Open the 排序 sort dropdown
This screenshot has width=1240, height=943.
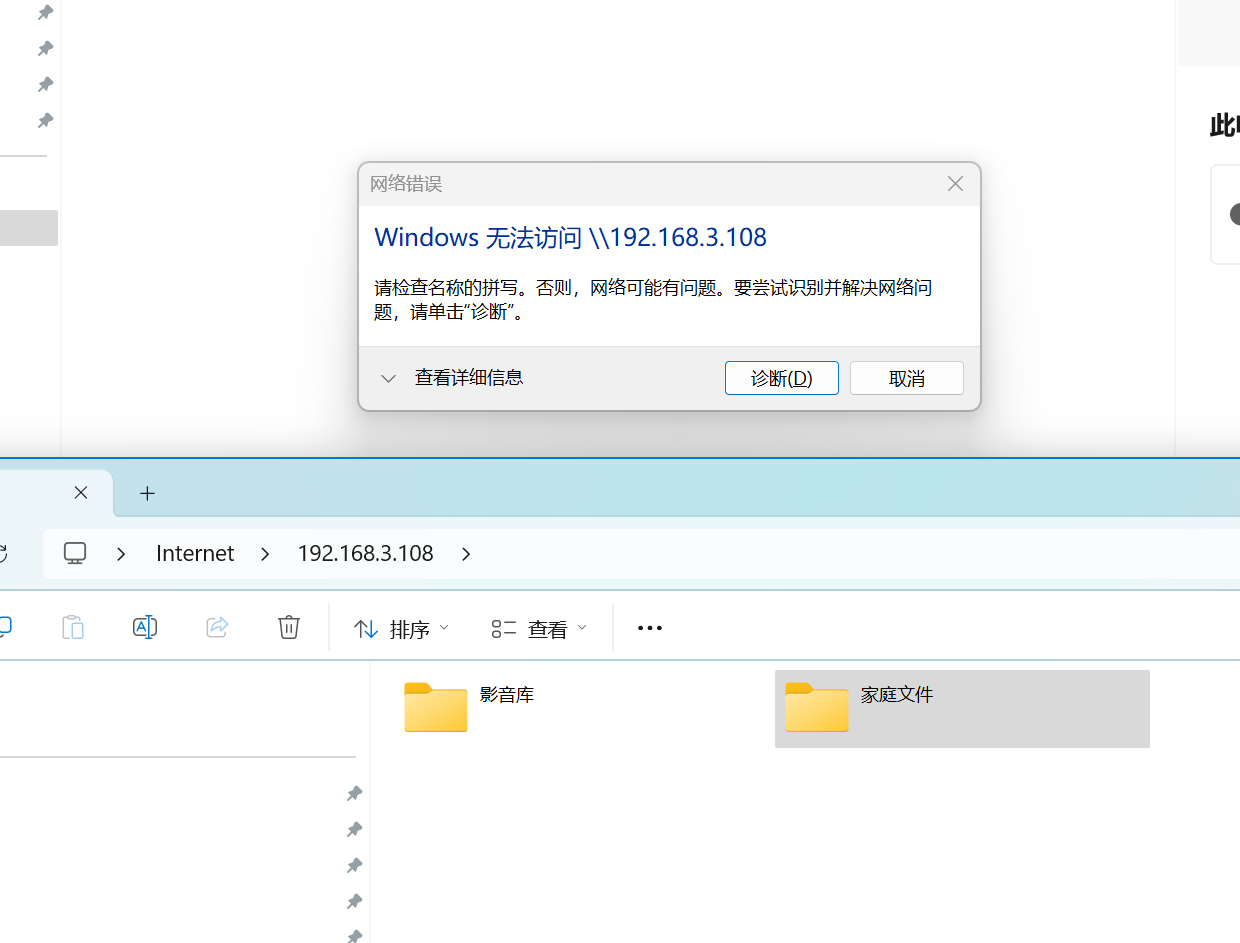click(402, 628)
